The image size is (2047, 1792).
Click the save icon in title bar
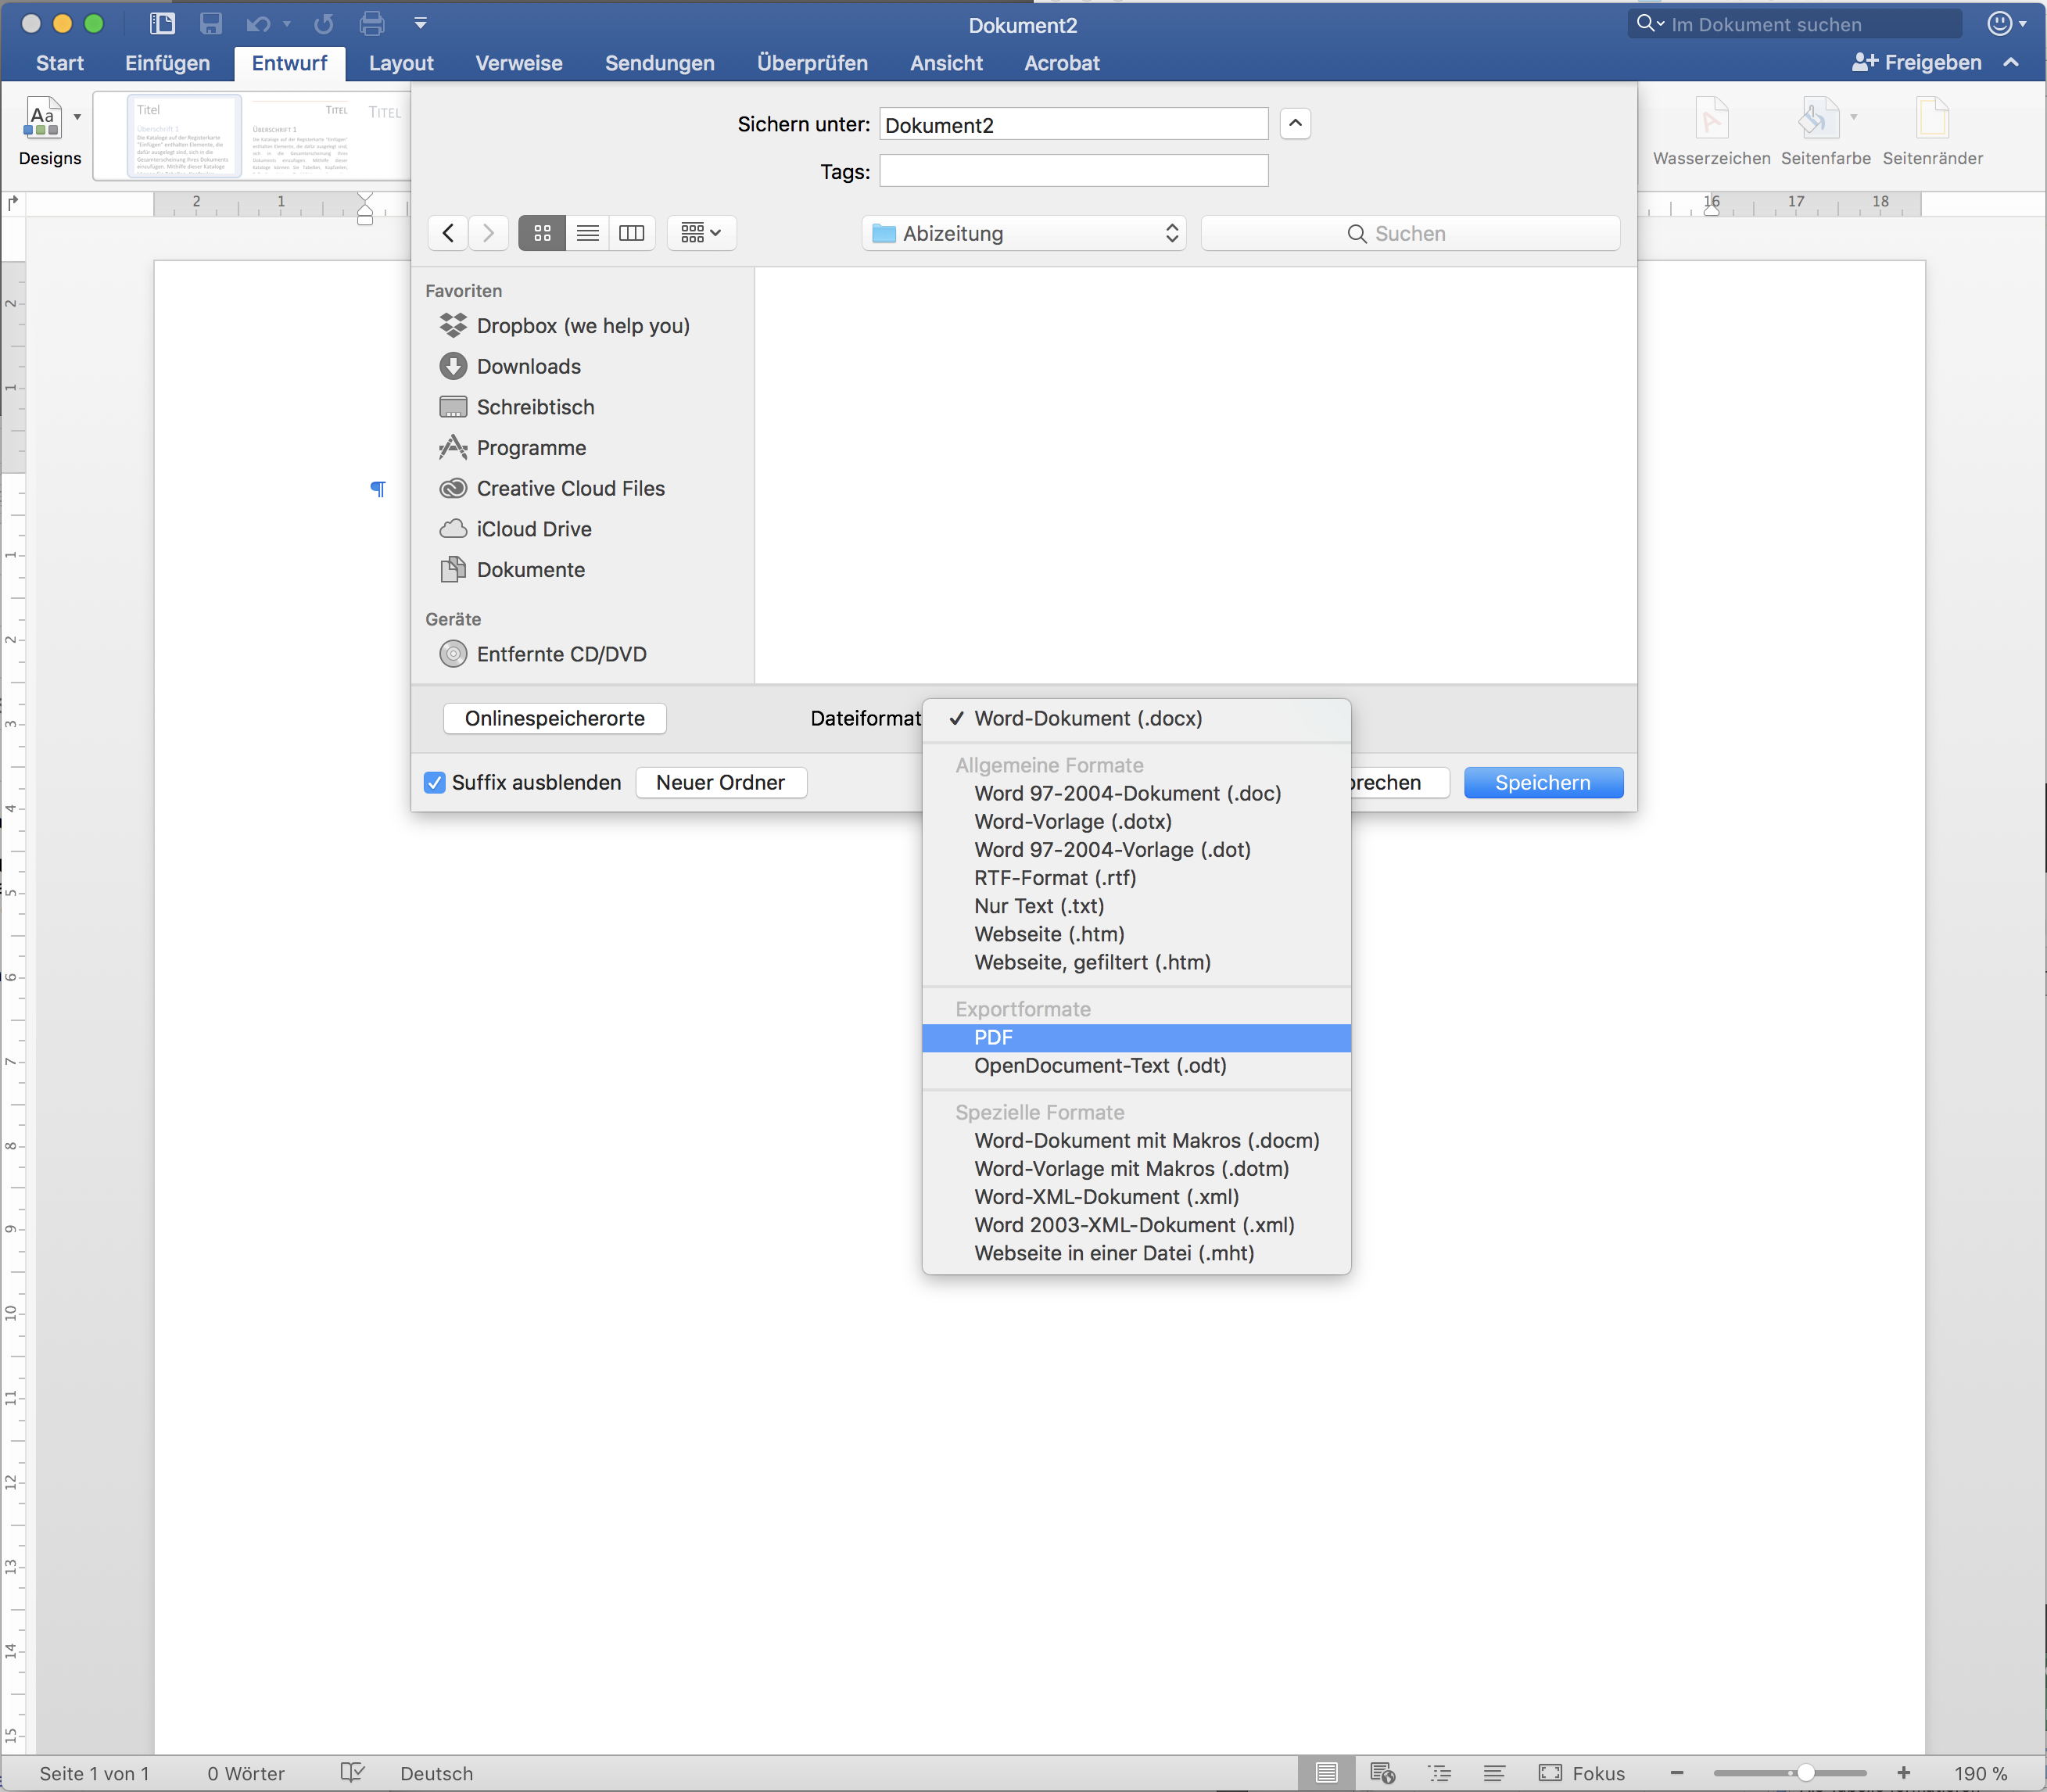[210, 24]
